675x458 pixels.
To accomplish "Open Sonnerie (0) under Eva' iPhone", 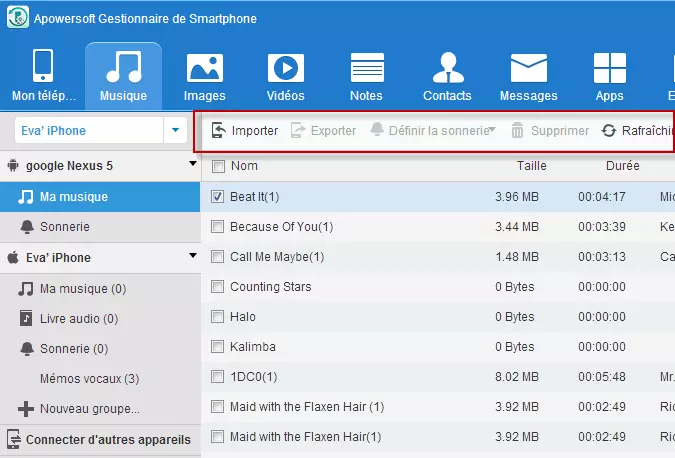I will pyautogui.click(x=100, y=349).
